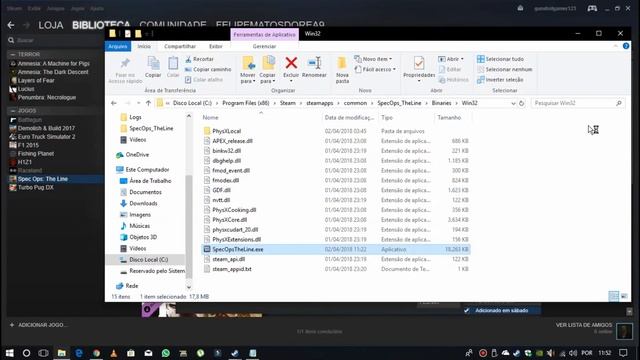Select OneDrive in navigation pane
Image resolution: width=640 pixels, height=360 pixels.
[137, 155]
